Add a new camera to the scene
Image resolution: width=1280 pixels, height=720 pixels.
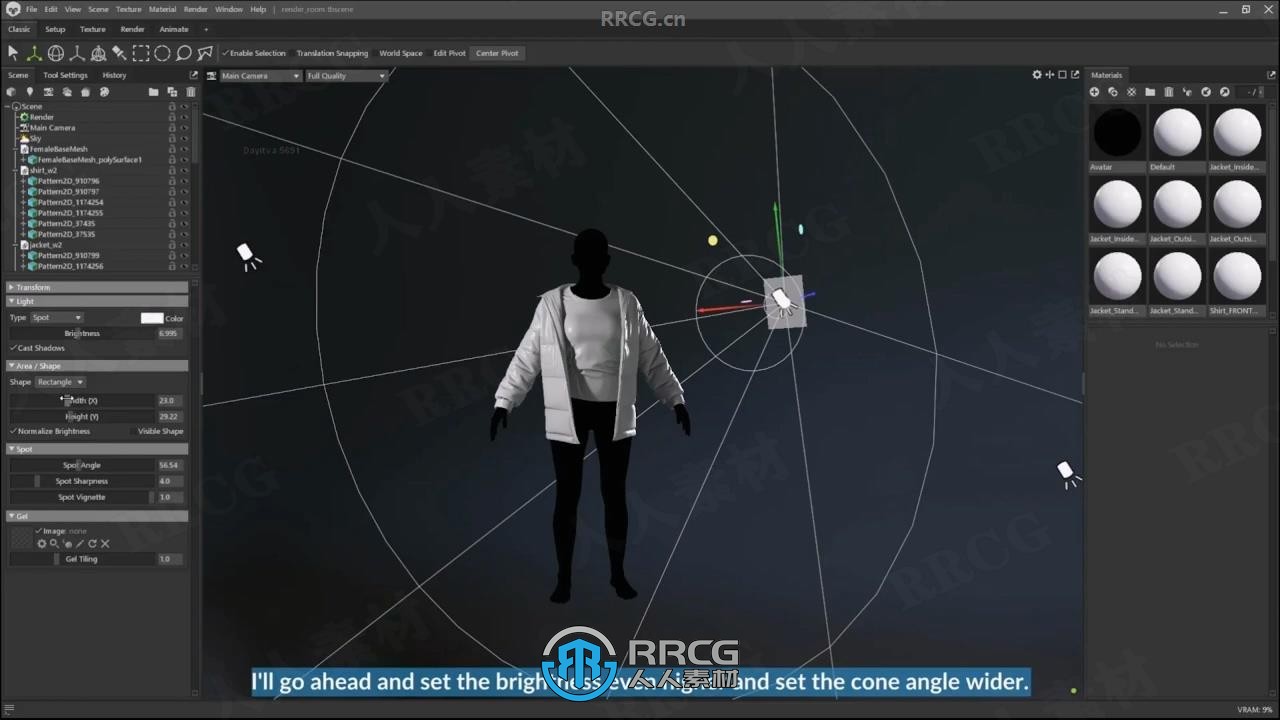click(x=48, y=92)
